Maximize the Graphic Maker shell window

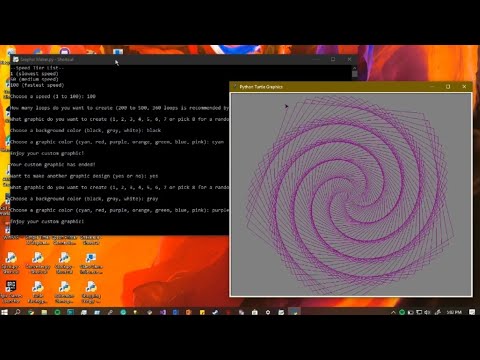click(333, 59)
